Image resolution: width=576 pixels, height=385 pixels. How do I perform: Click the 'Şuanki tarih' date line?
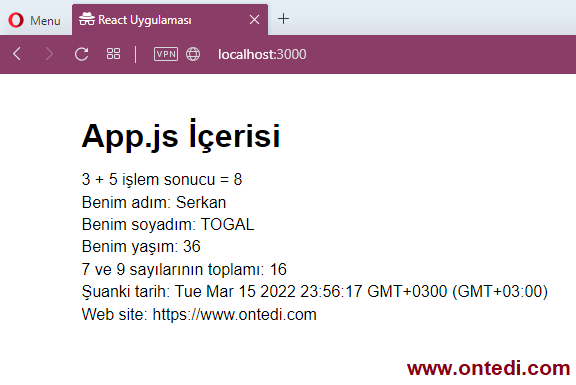tap(315, 292)
